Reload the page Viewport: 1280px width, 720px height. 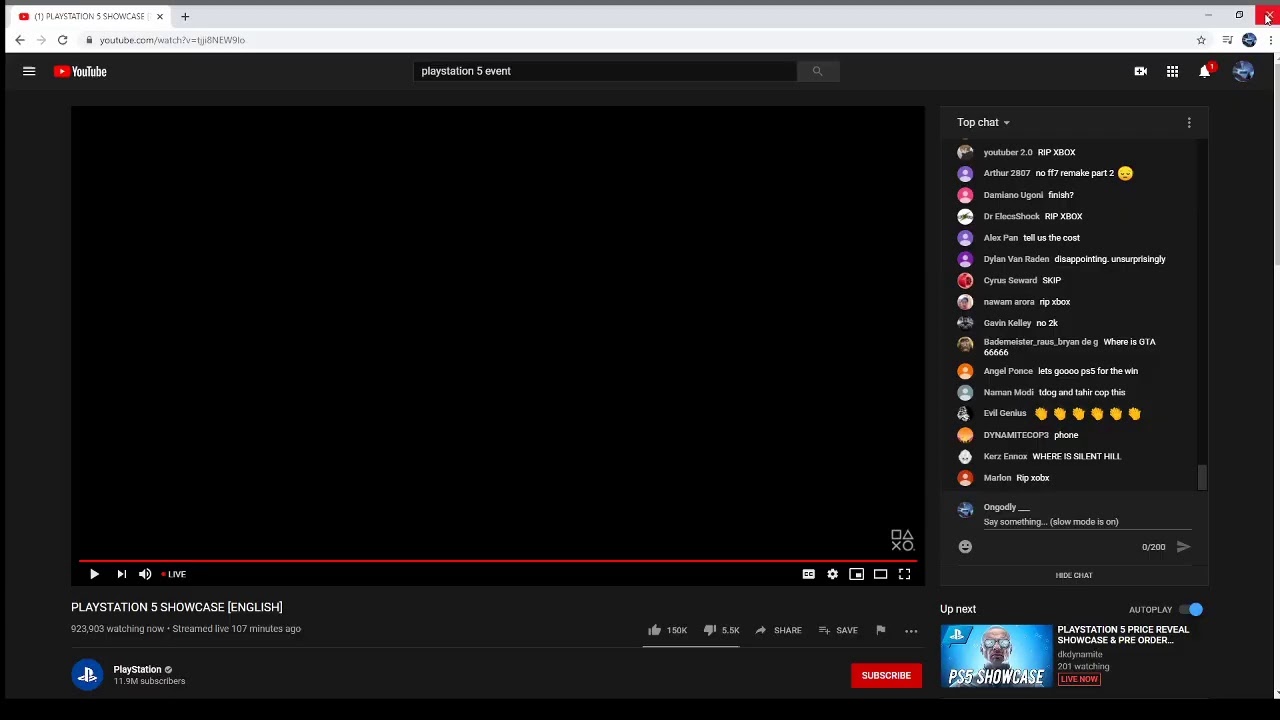(x=62, y=40)
